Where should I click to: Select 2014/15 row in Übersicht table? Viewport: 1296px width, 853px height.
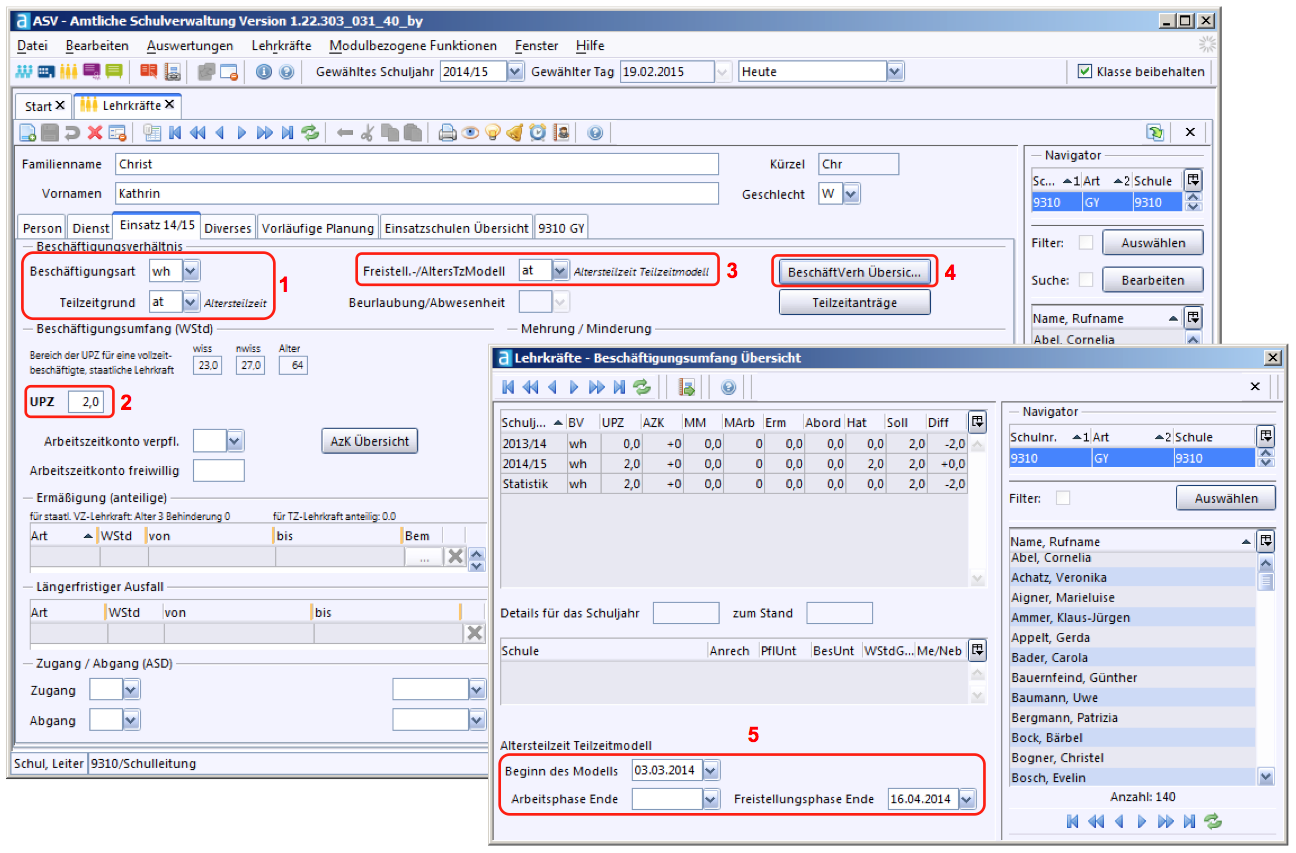(x=734, y=464)
